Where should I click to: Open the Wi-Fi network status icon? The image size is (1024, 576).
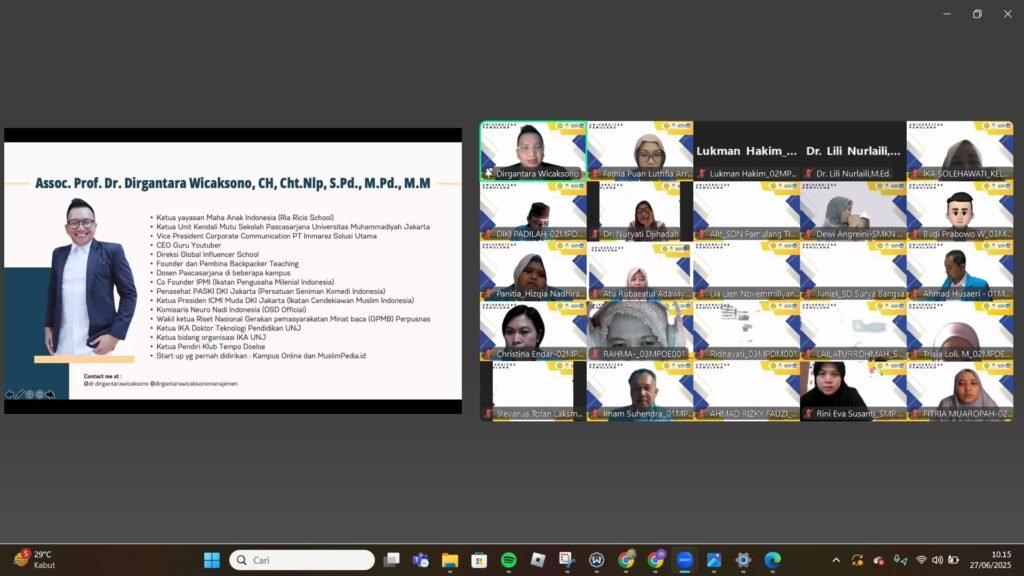click(x=921, y=560)
